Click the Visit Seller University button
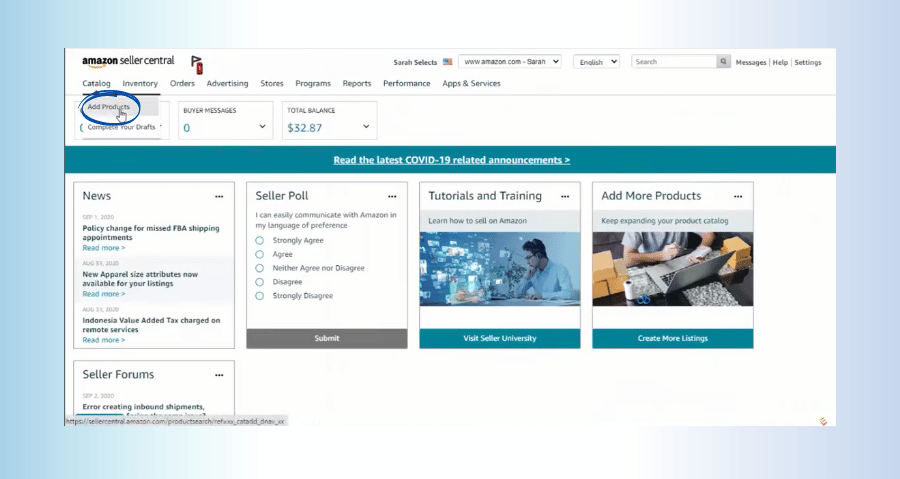This screenshot has width=900, height=479. click(x=500, y=338)
